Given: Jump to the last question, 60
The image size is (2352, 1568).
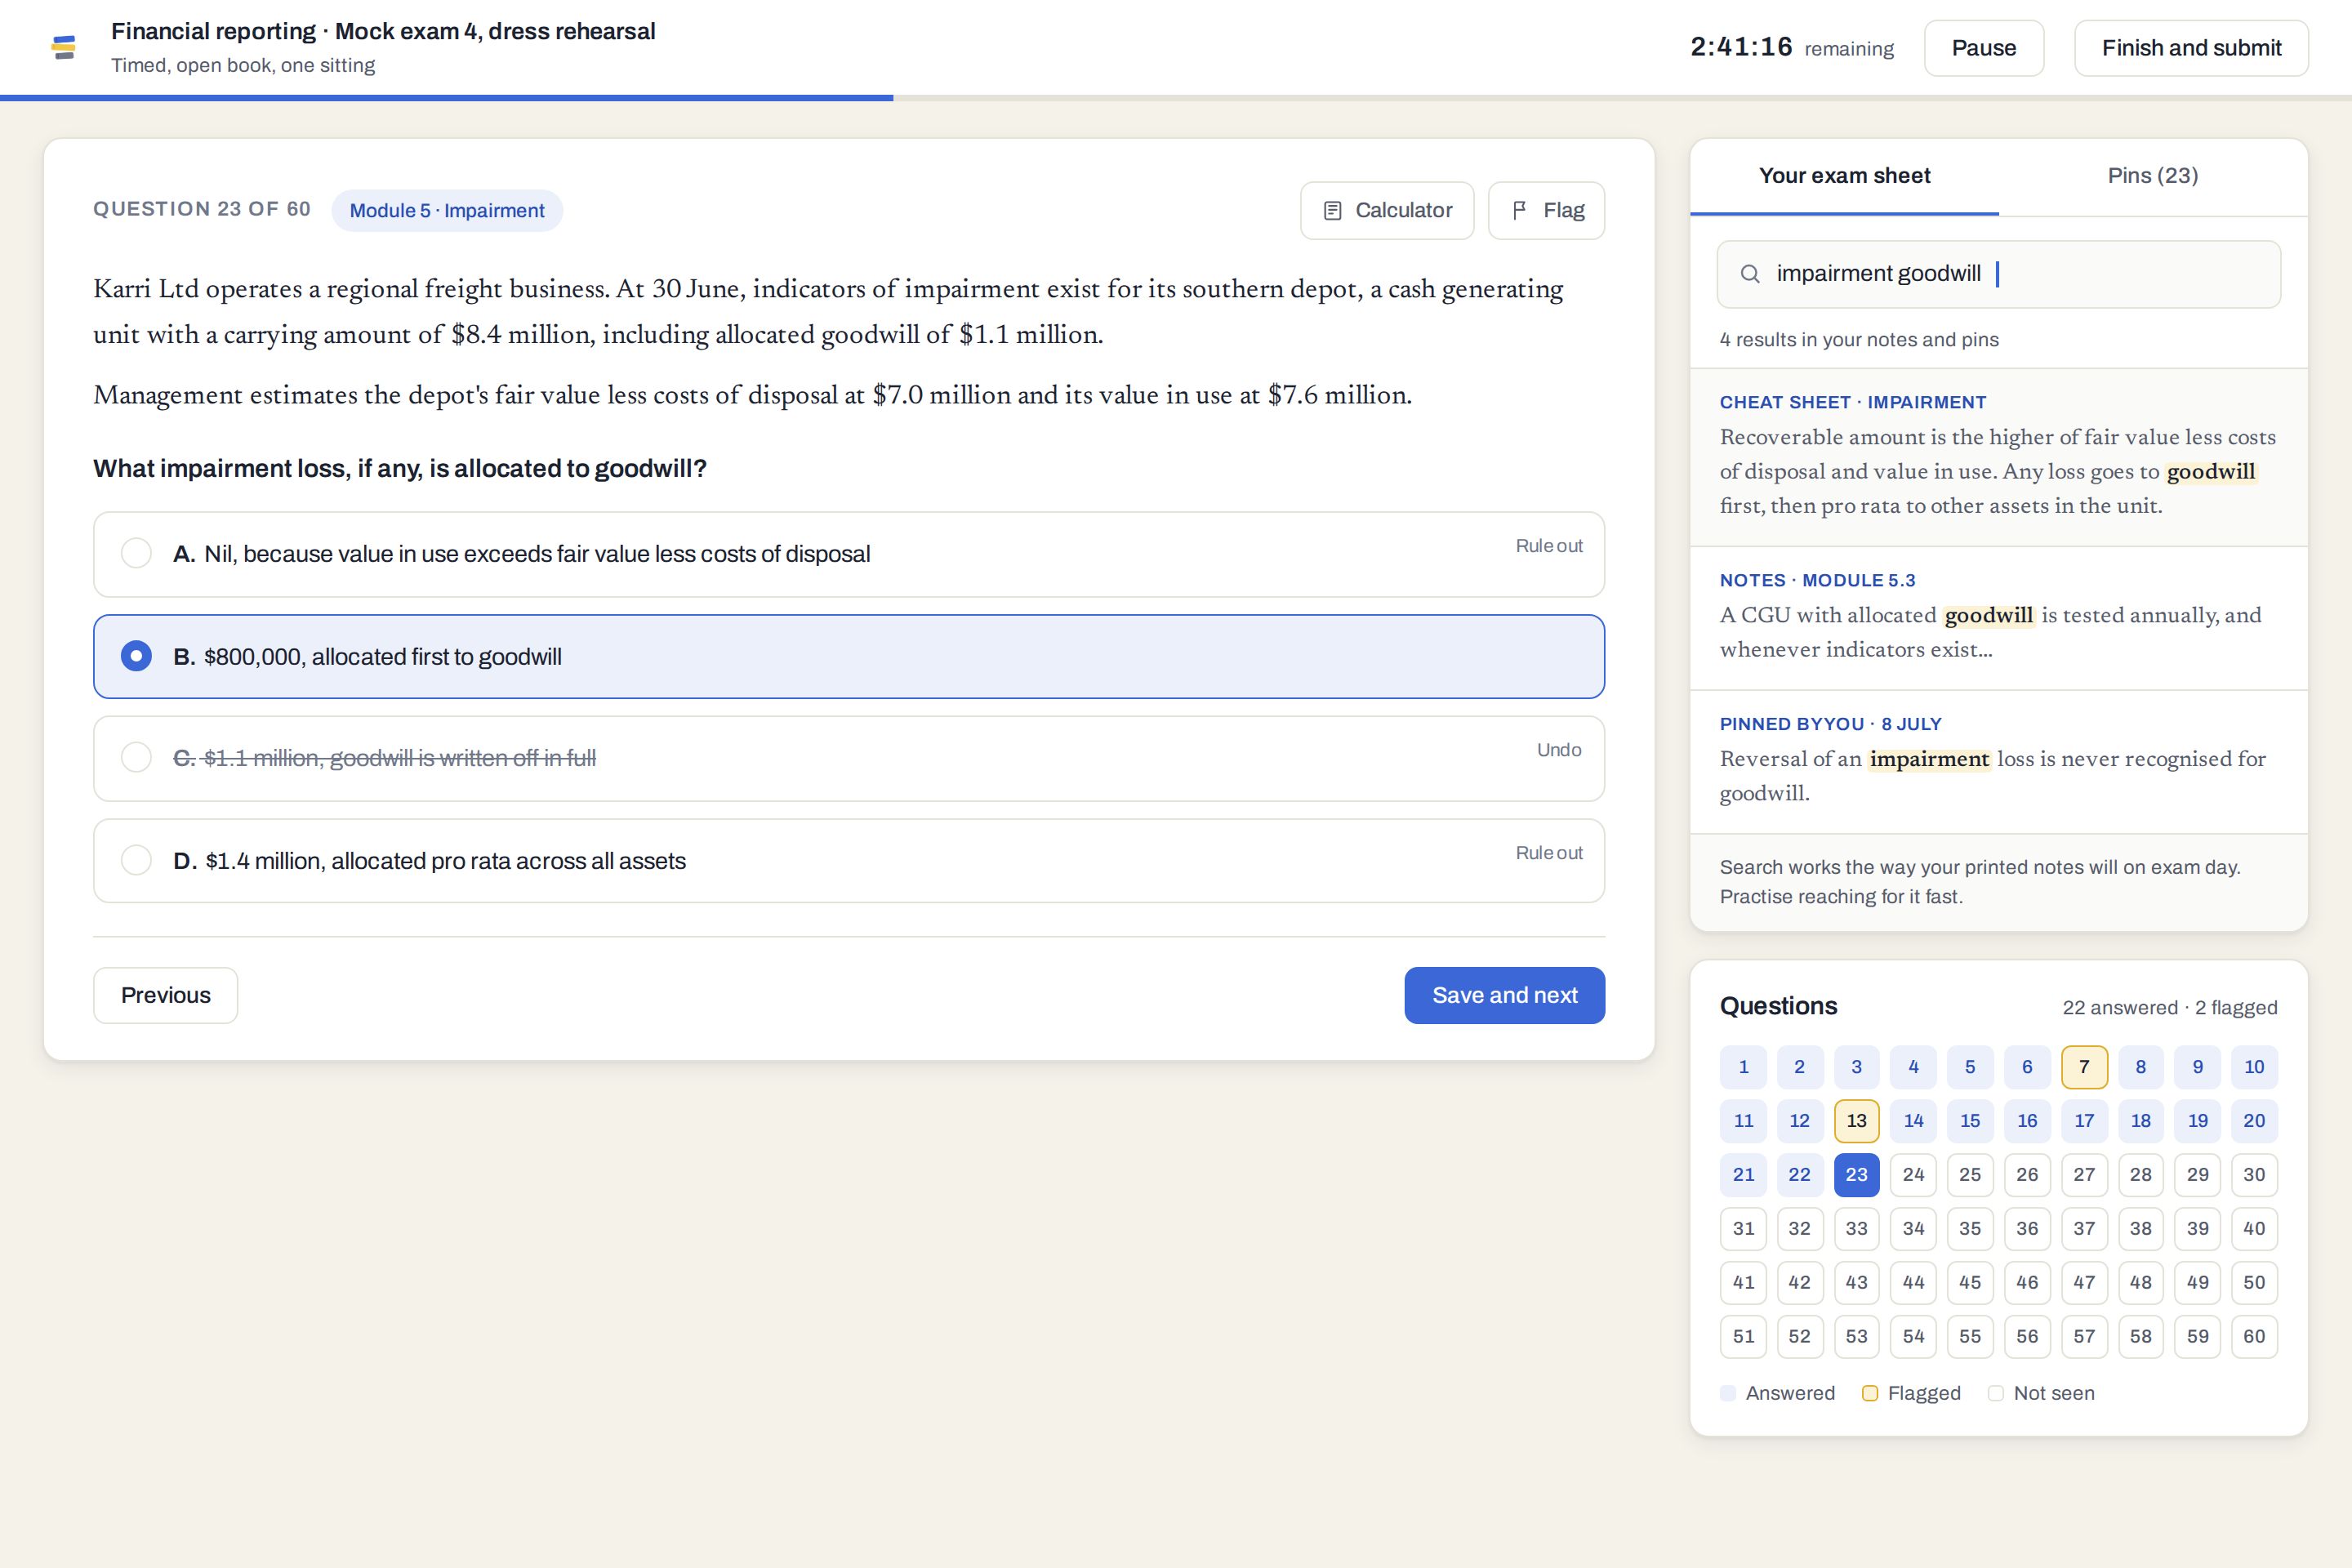Looking at the screenshot, I should click(2254, 1337).
